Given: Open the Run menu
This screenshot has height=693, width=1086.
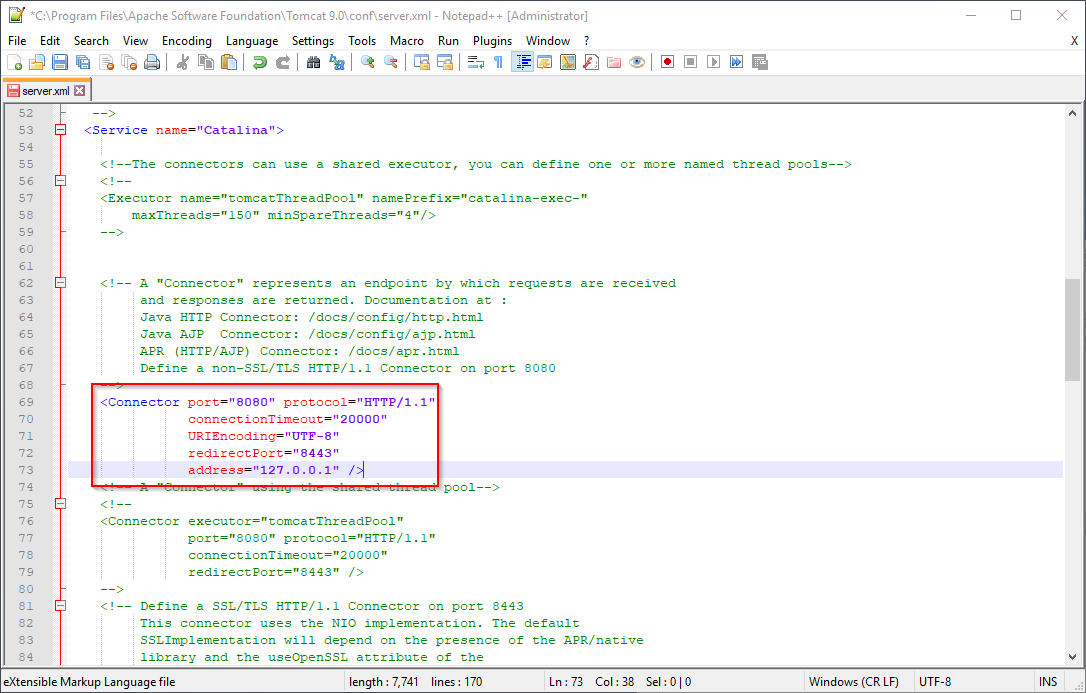Looking at the screenshot, I should (x=449, y=41).
